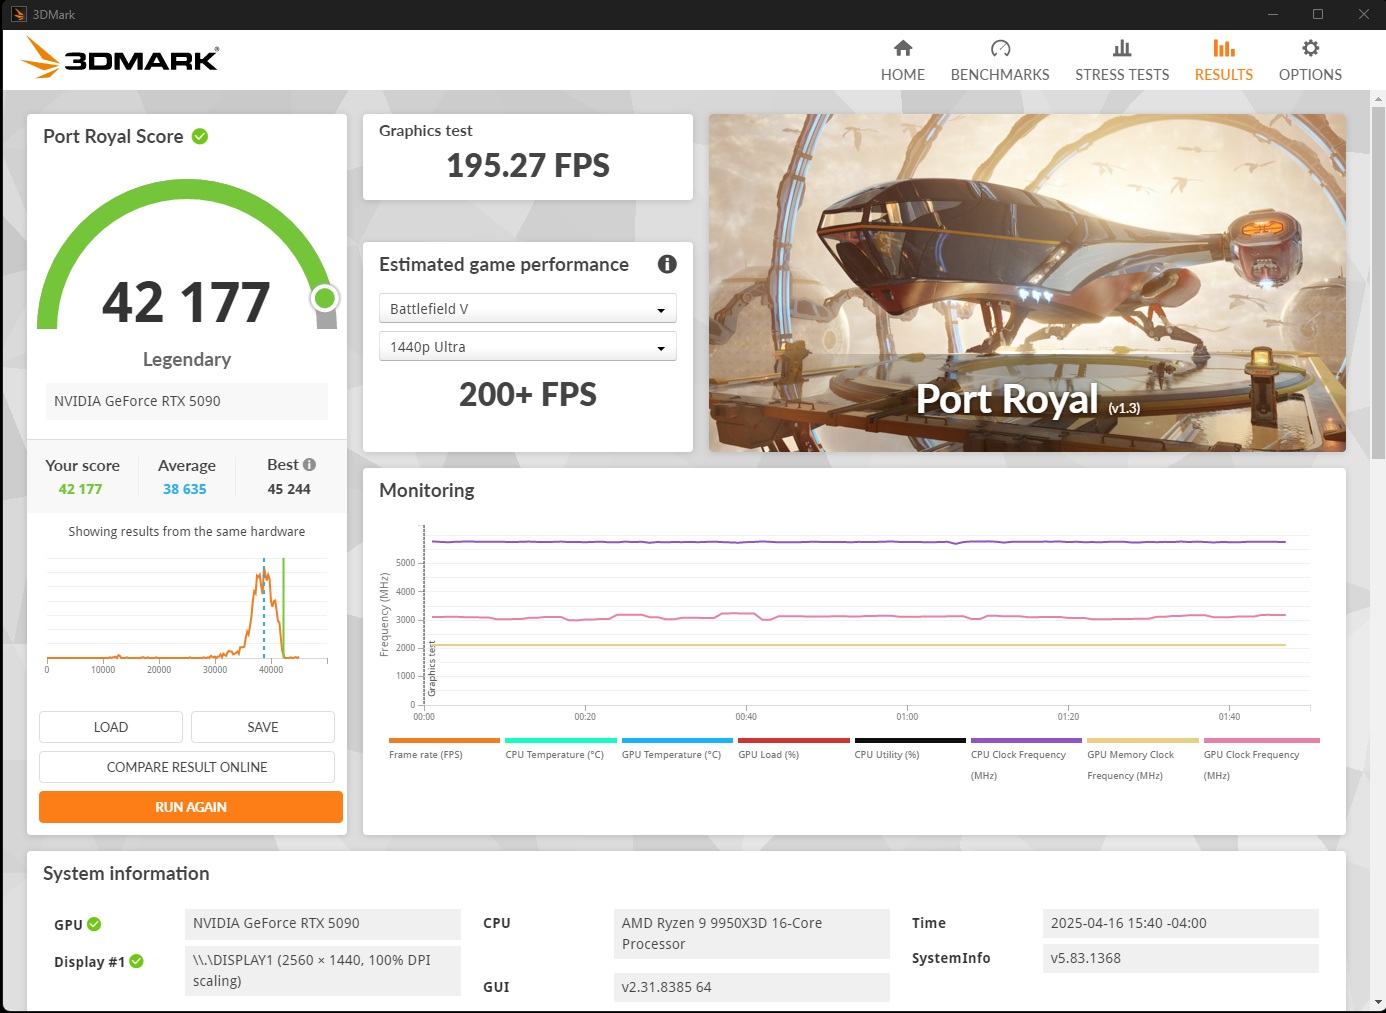Open the Estimated game performance info icon
Screen dimensions: 1386x1013
(x=667, y=264)
